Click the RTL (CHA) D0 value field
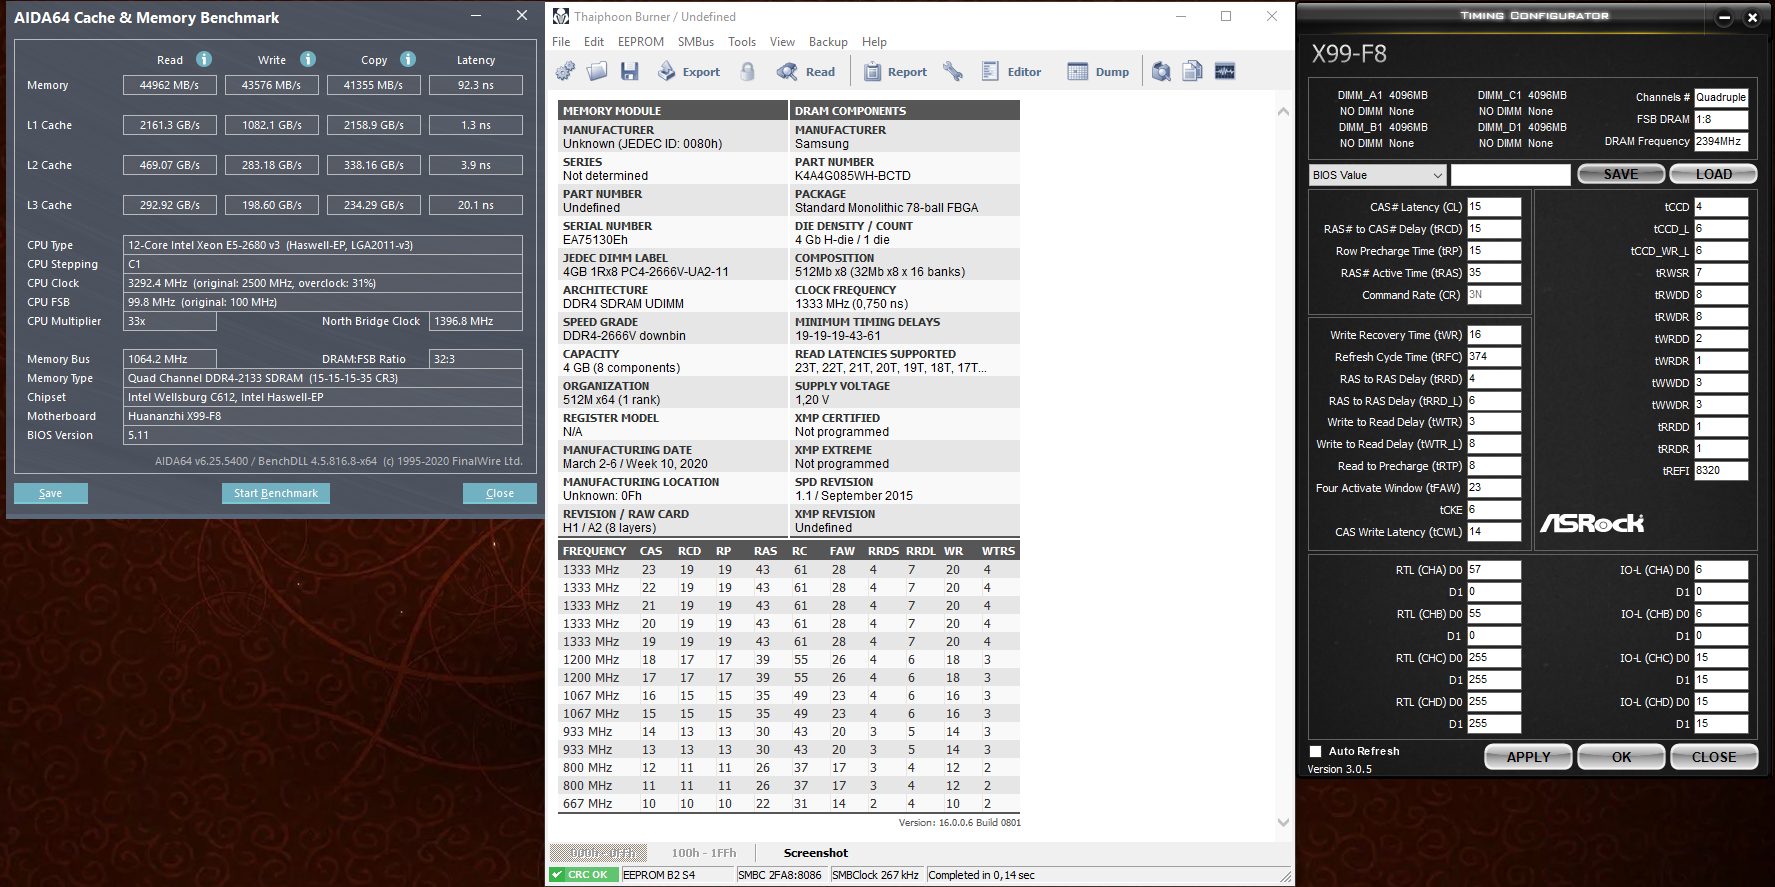The image size is (1775, 887). [x=1494, y=570]
